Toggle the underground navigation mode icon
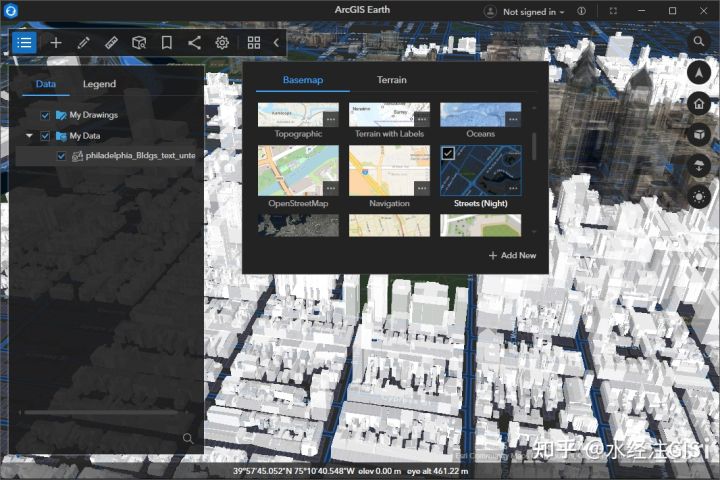Image resolution: width=720 pixels, height=480 pixels. click(x=699, y=166)
